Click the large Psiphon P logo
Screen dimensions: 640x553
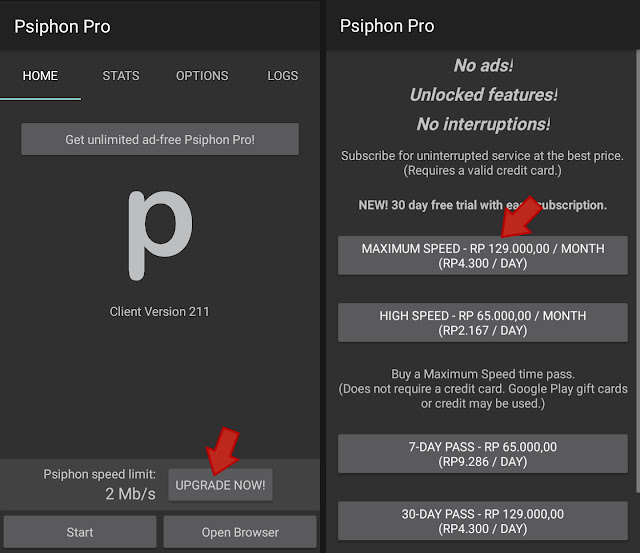tap(160, 235)
